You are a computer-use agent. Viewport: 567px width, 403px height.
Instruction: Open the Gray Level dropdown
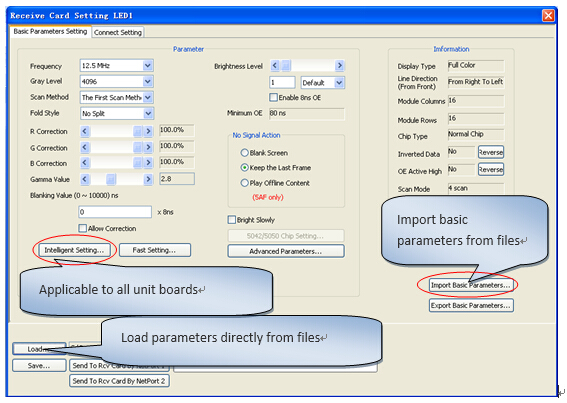[147, 81]
